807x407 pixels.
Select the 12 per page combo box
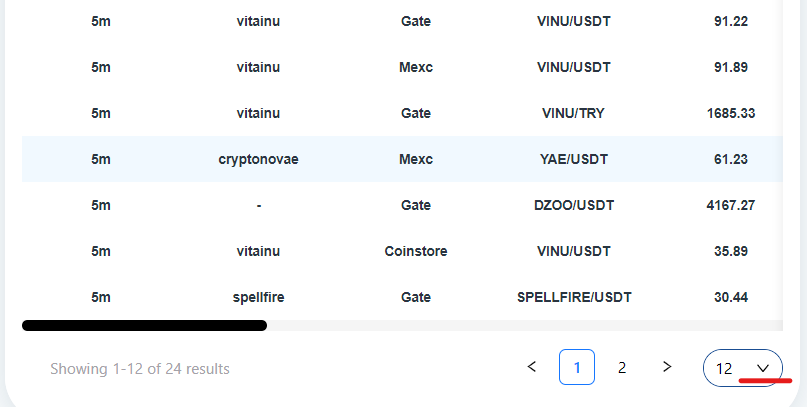743,368
